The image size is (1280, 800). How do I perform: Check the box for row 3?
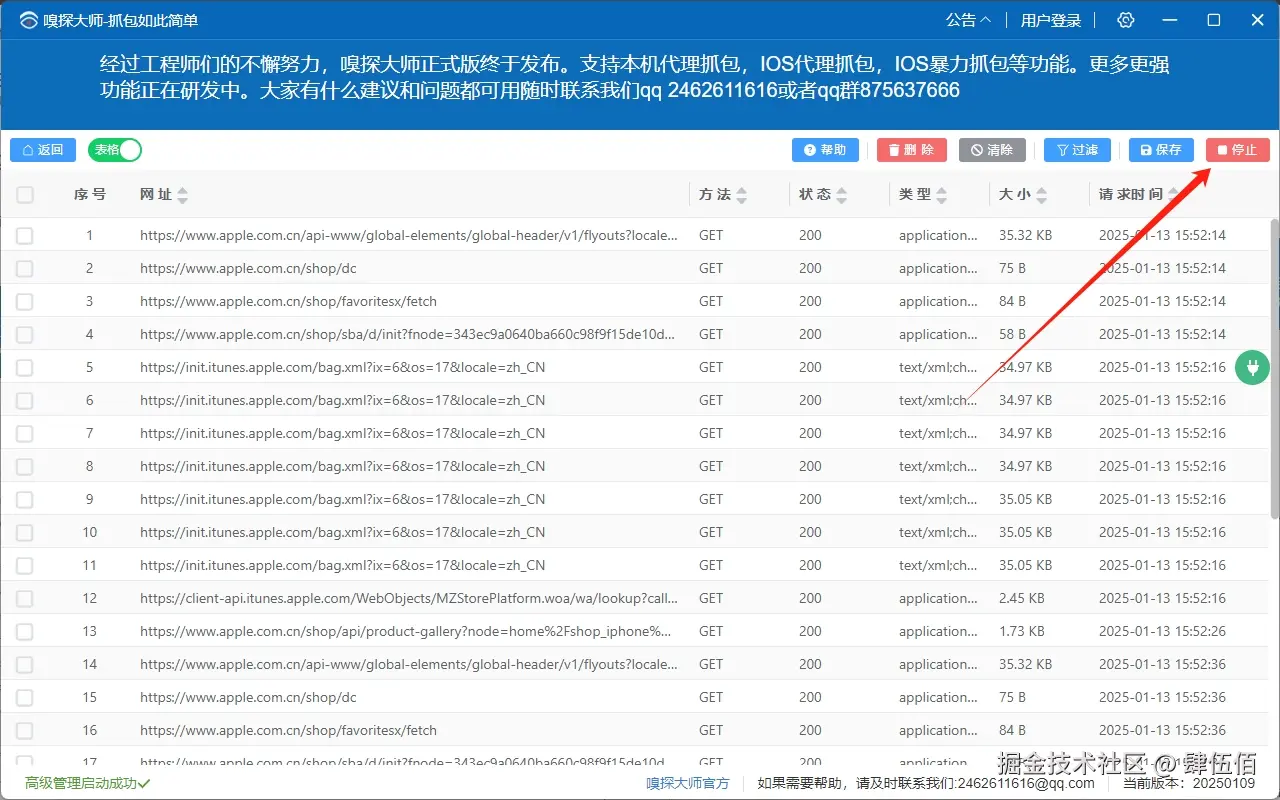click(25, 302)
